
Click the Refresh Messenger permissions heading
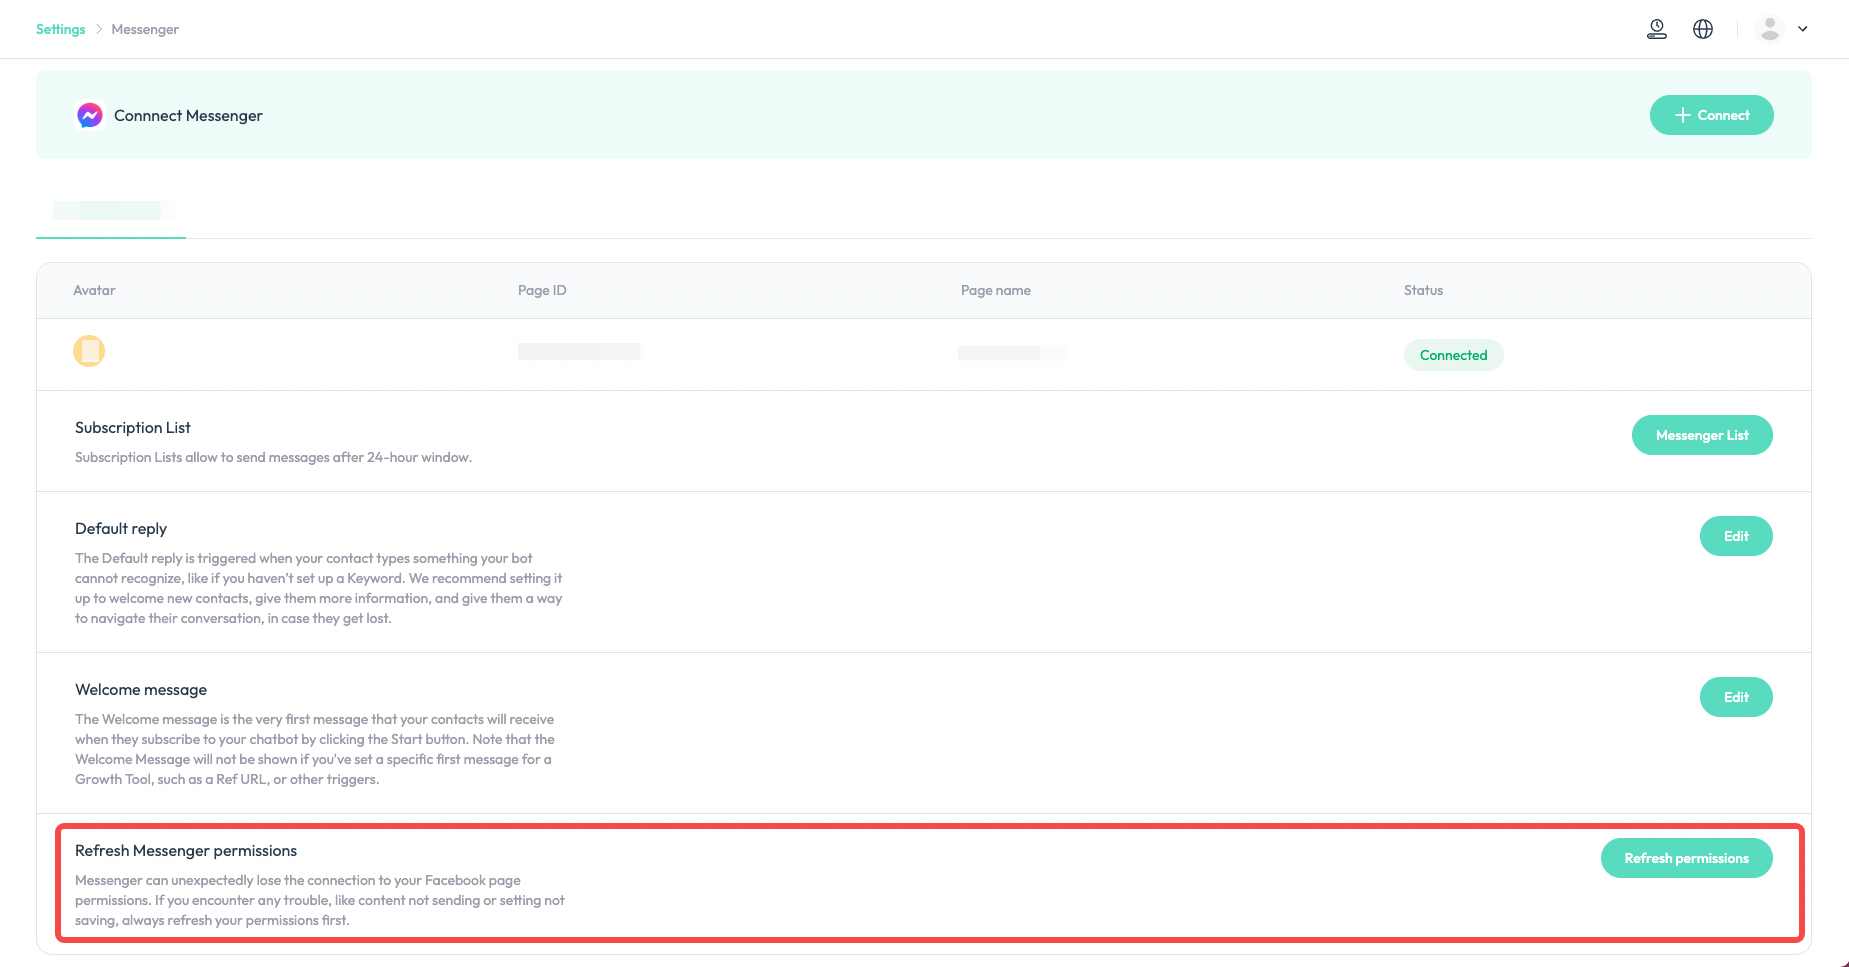click(x=186, y=850)
